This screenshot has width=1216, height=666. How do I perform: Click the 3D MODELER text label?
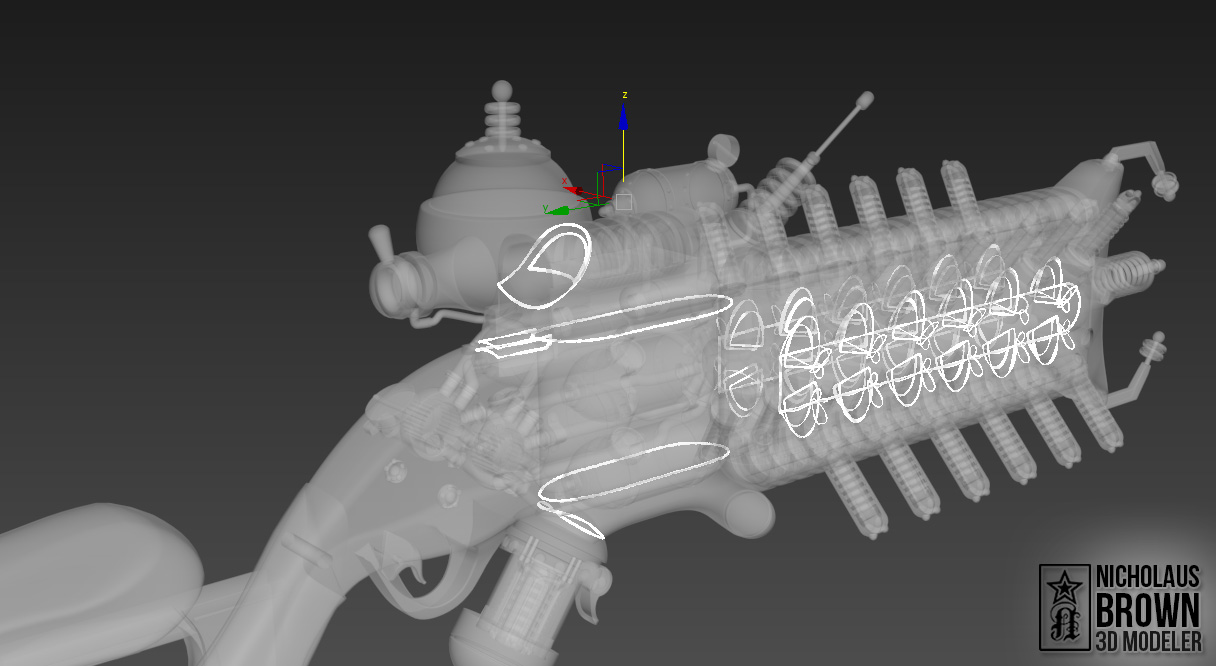click(x=1150, y=638)
